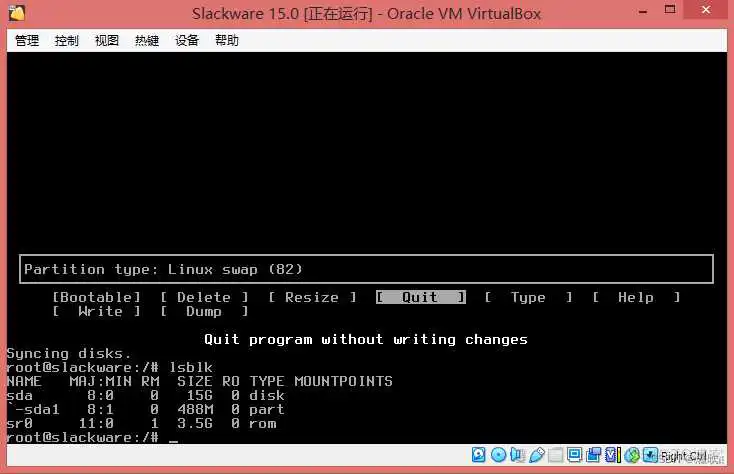Click the Dump text in terminal

[x=204, y=312]
